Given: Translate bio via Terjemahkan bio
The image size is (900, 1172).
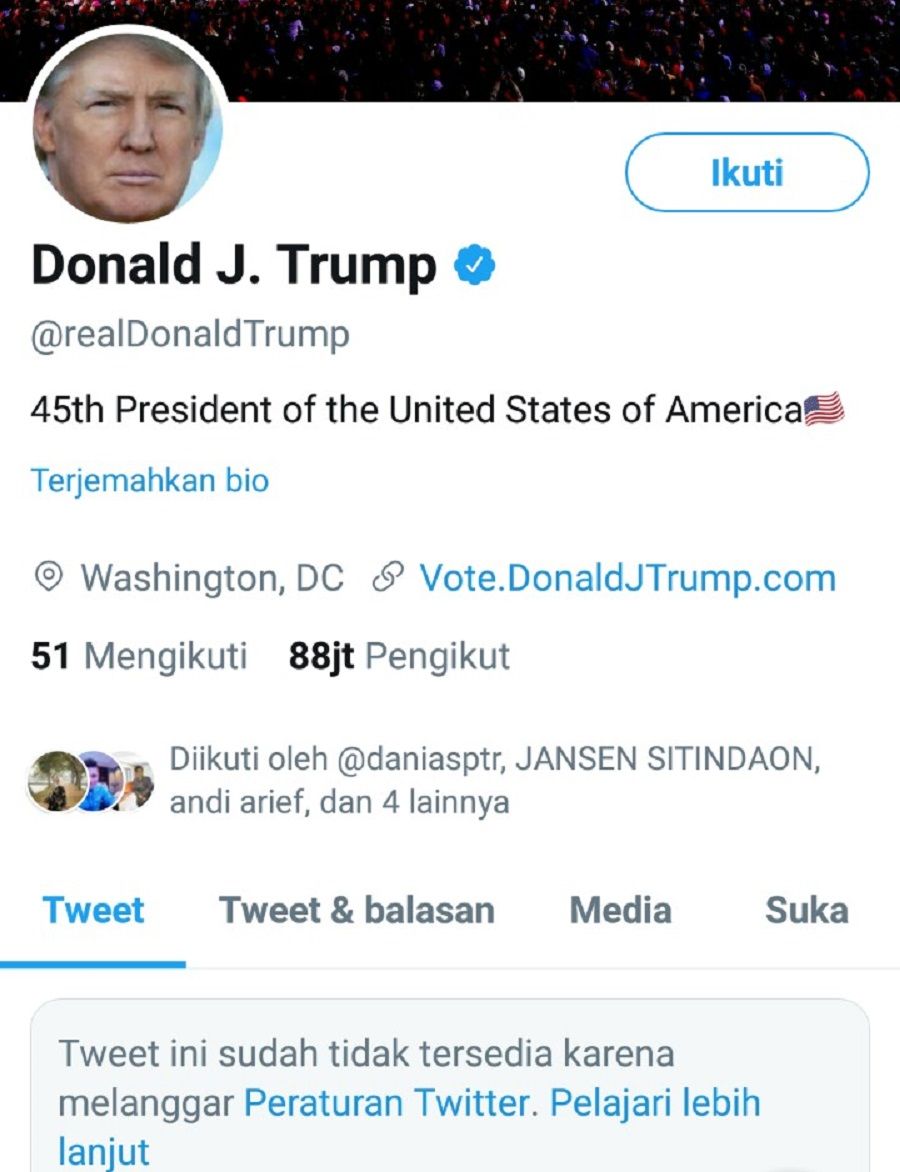Looking at the screenshot, I should tap(150, 481).
